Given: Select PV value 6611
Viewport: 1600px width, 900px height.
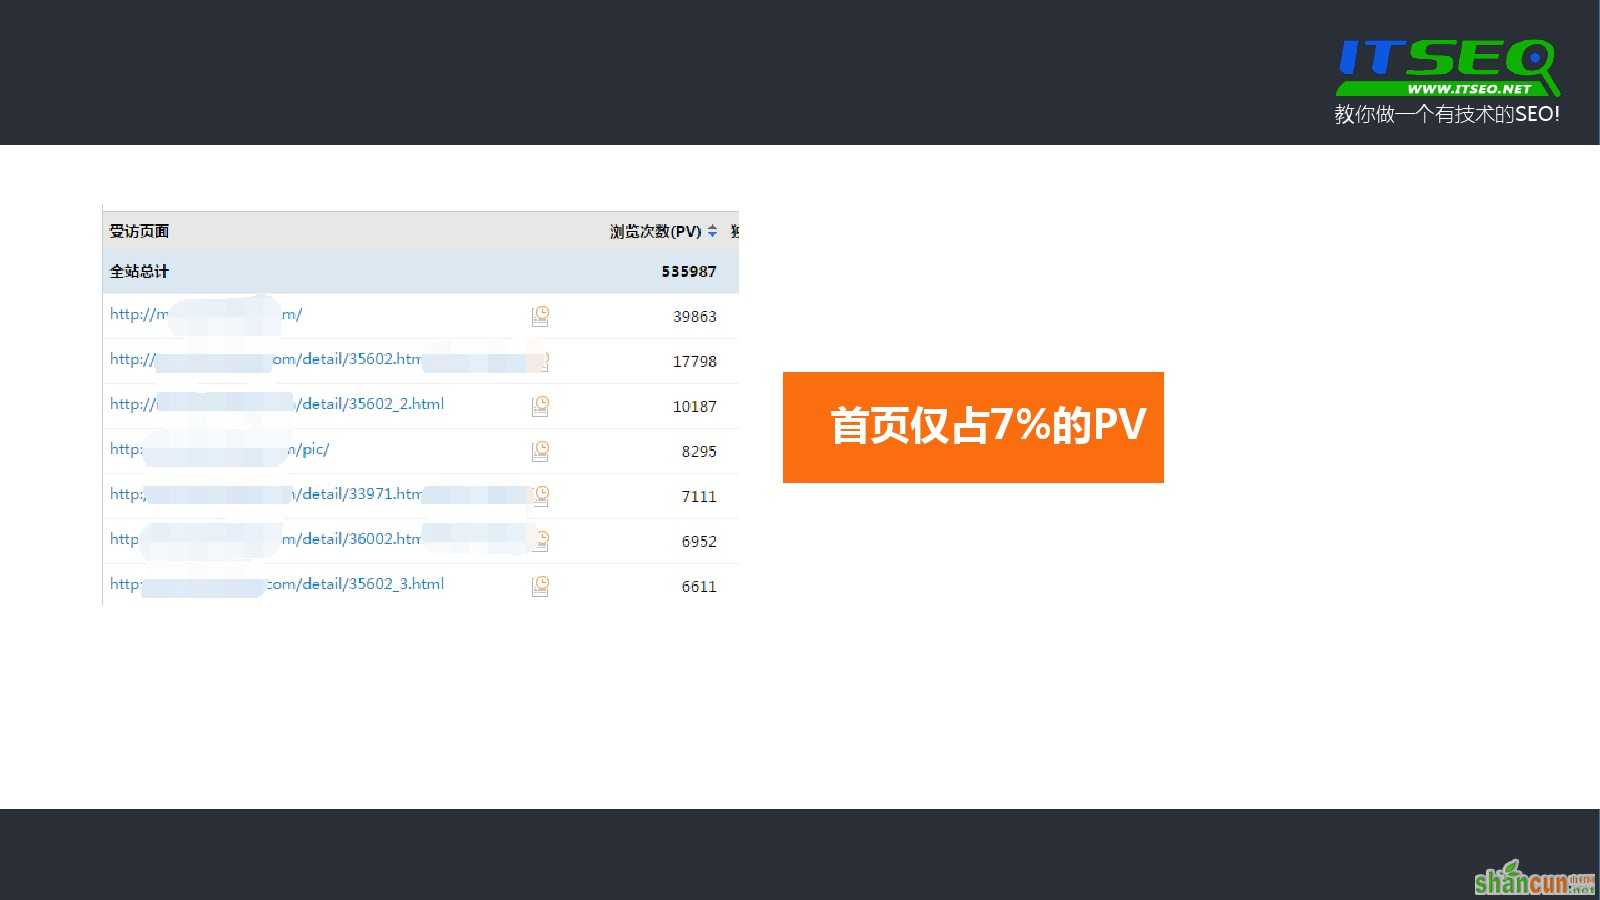Looking at the screenshot, I should (x=699, y=586).
